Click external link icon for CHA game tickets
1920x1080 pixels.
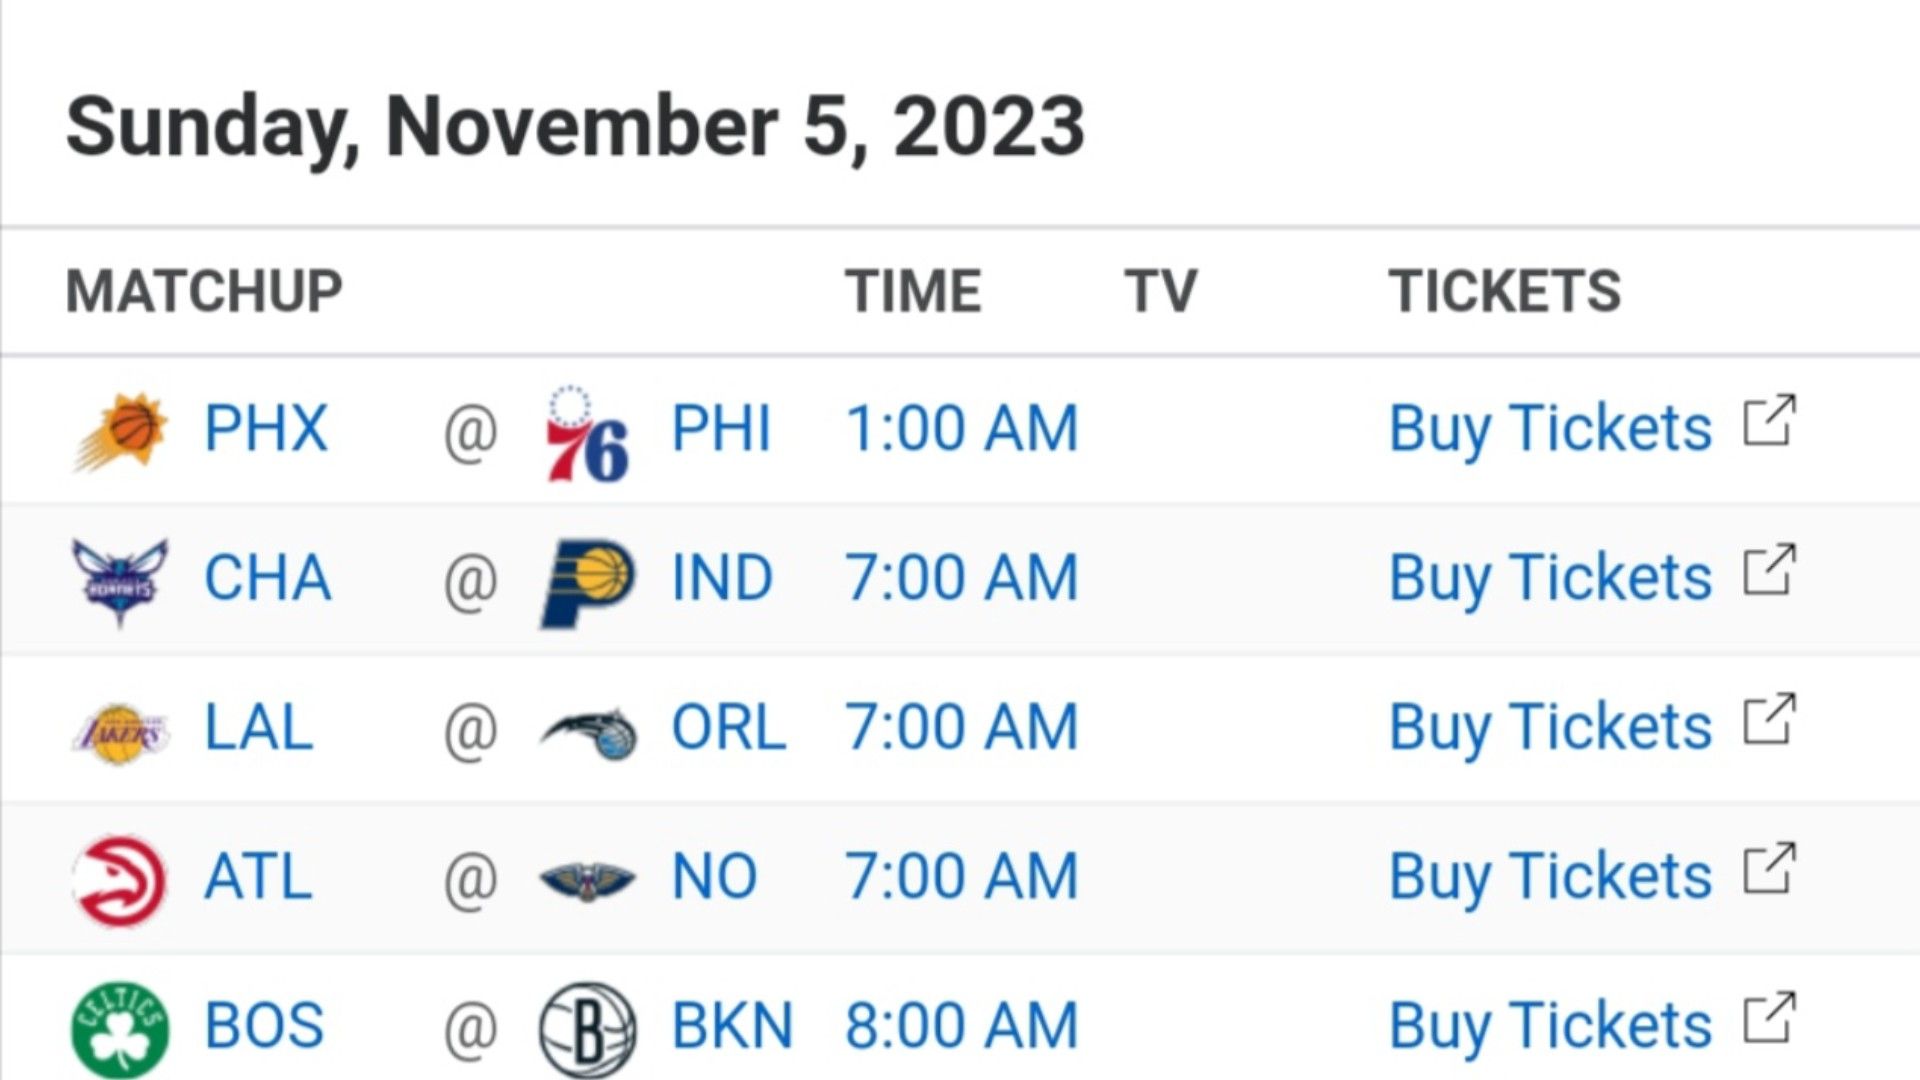pyautogui.click(x=1770, y=570)
